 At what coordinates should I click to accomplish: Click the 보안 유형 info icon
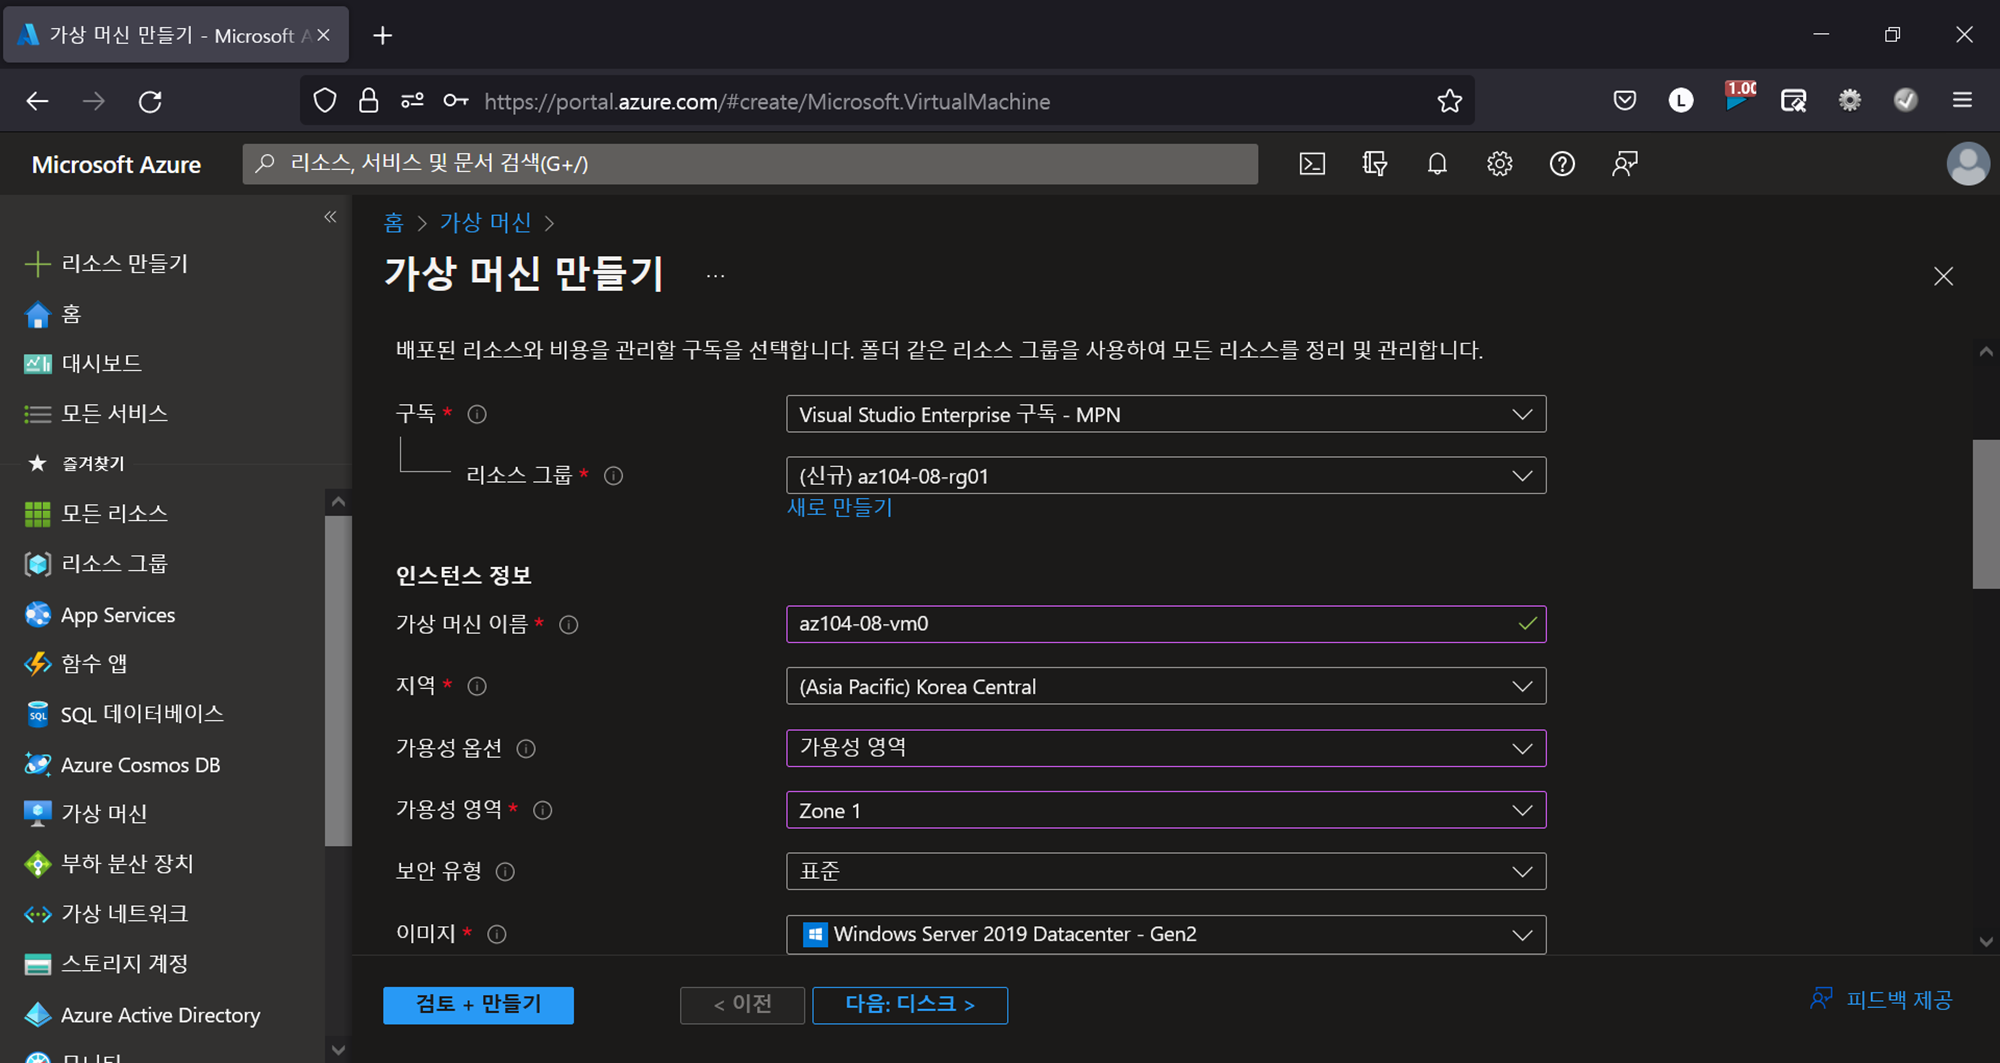tap(505, 872)
